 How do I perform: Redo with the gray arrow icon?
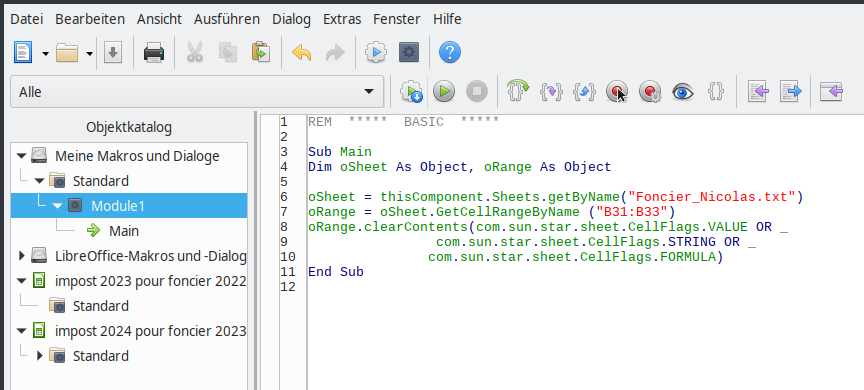pos(334,53)
